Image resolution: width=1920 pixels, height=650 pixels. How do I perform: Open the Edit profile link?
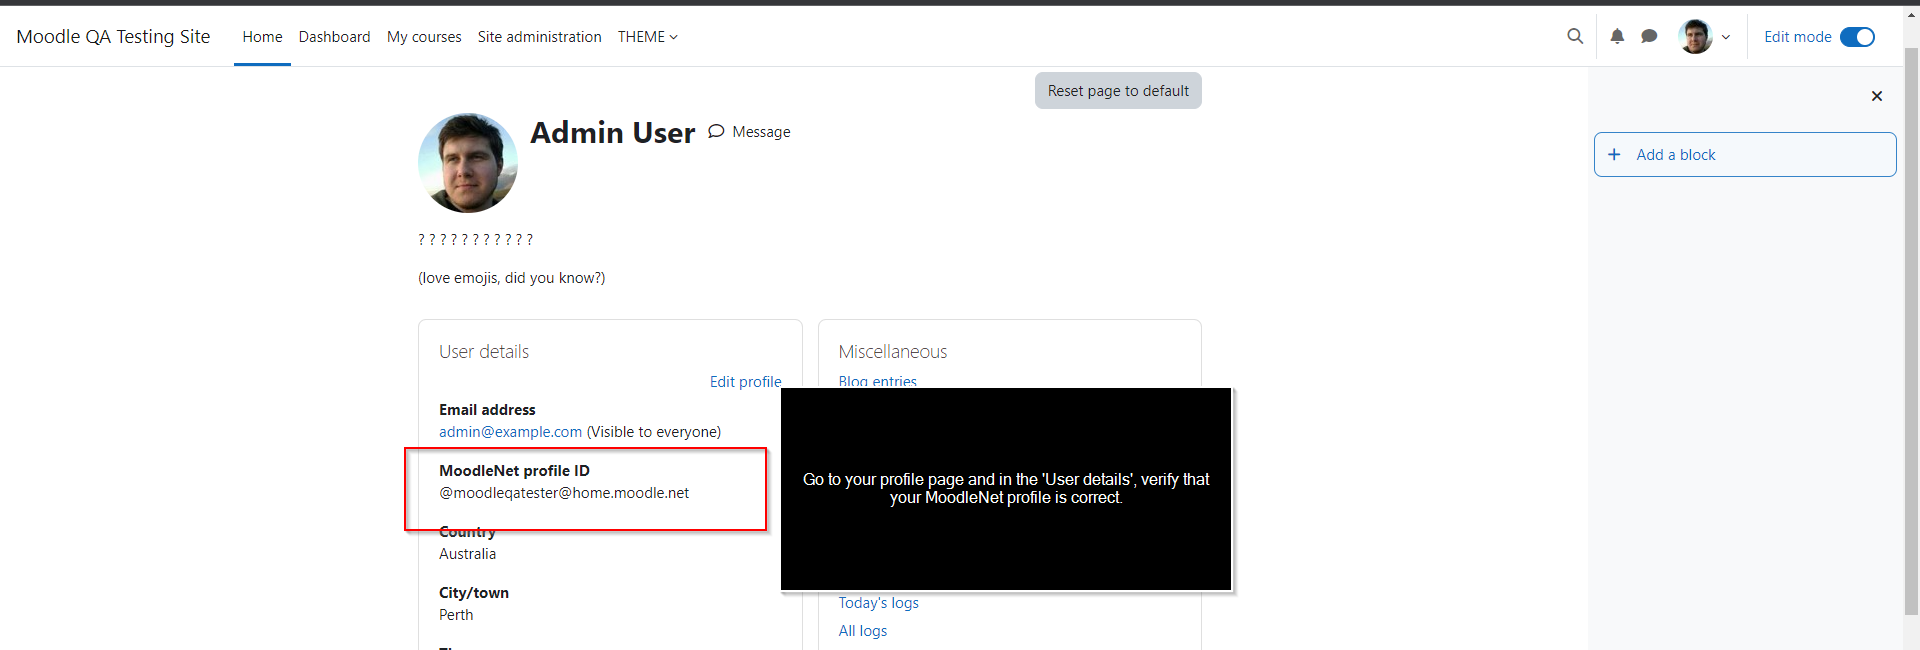click(x=746, y=382)
